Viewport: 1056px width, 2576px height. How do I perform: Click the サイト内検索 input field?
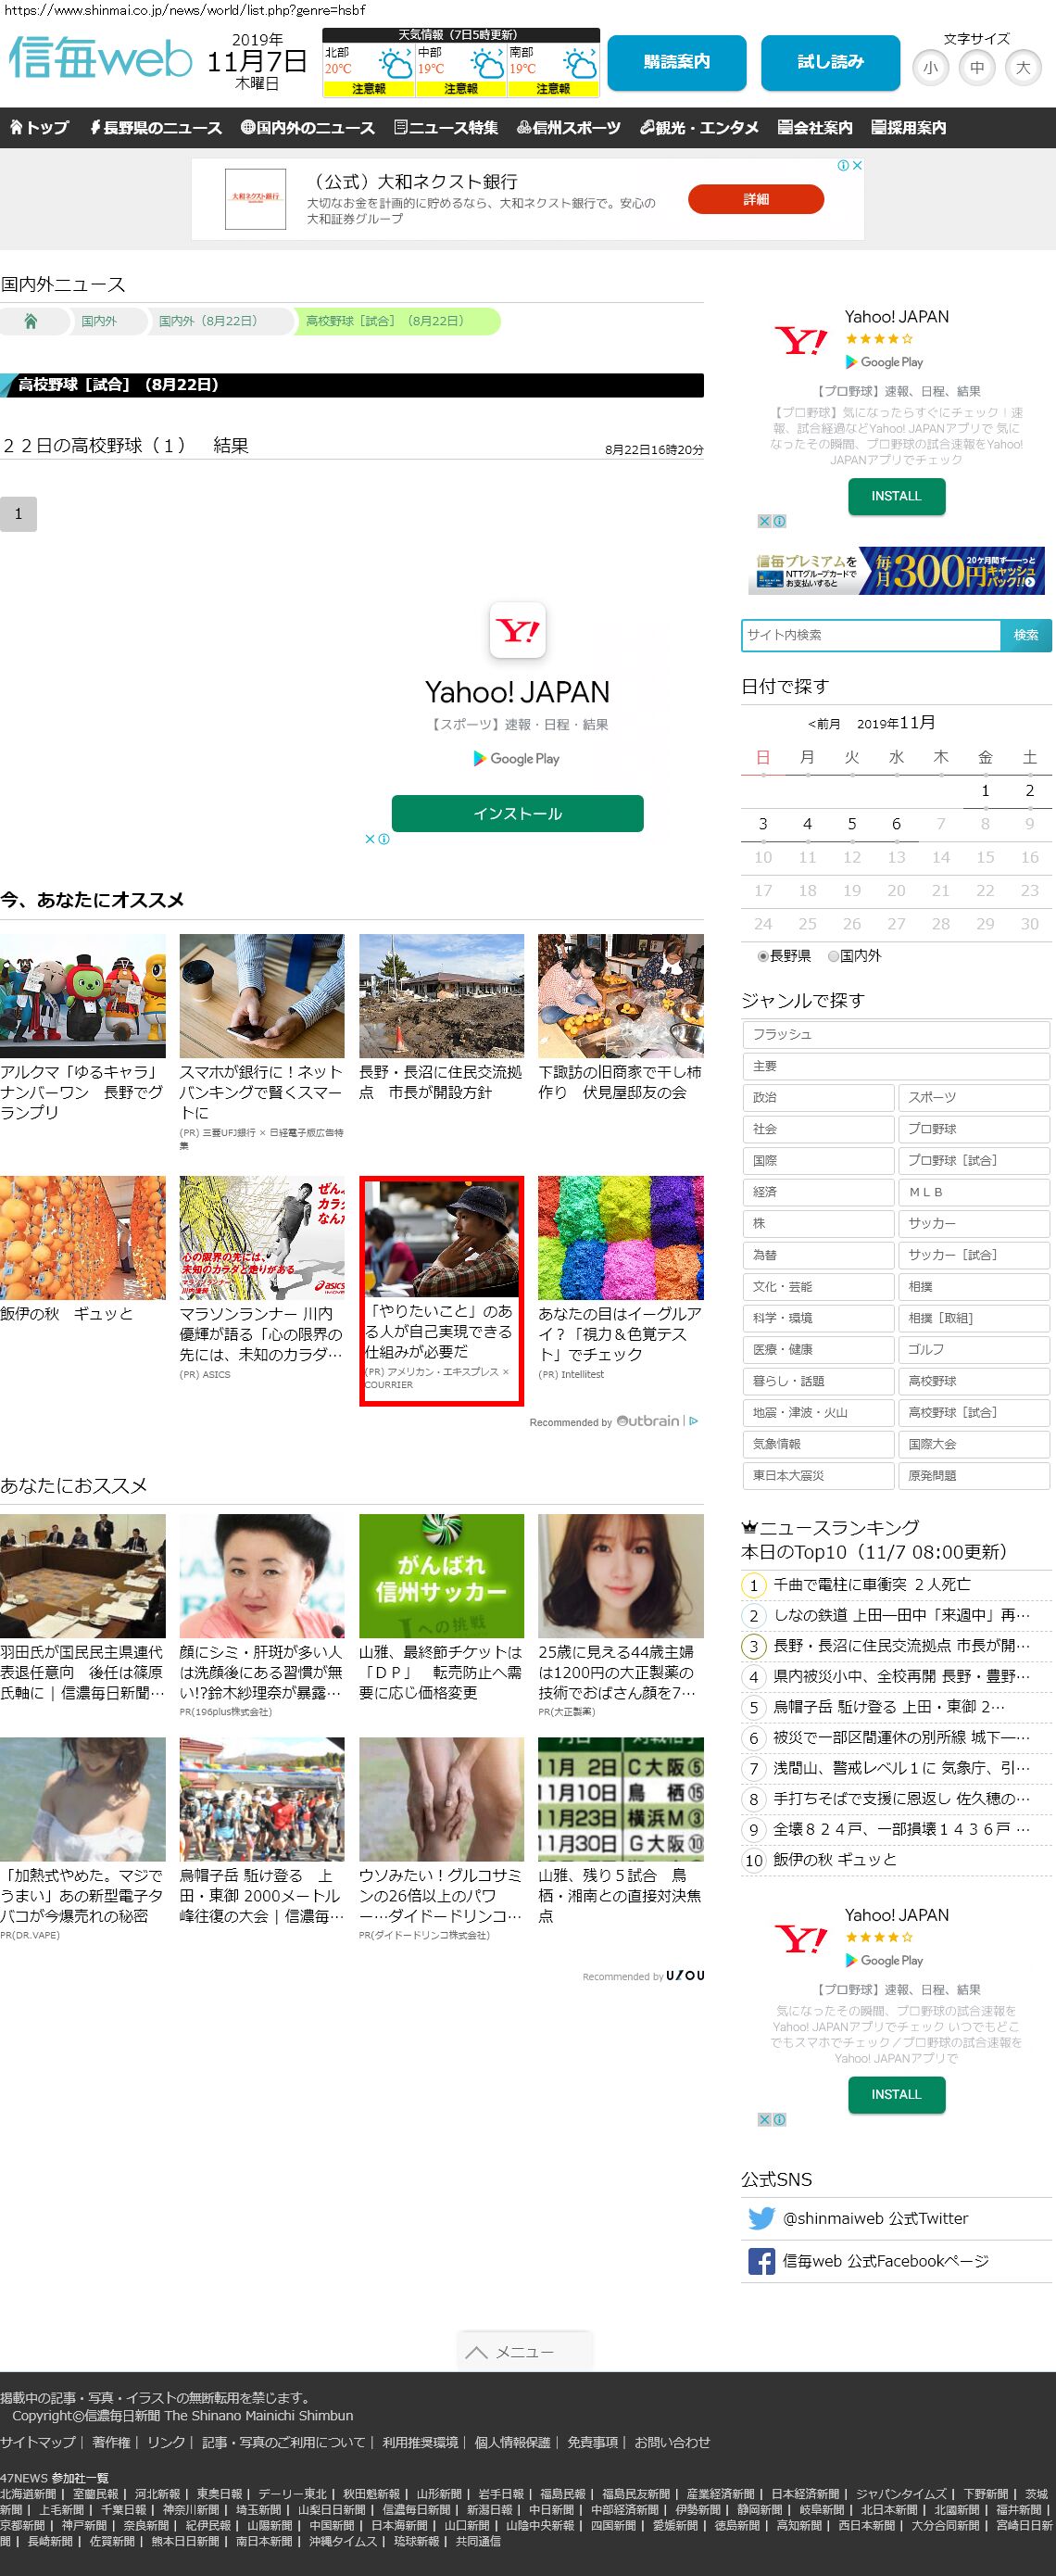pyautogui.click(x=870, y=635)
